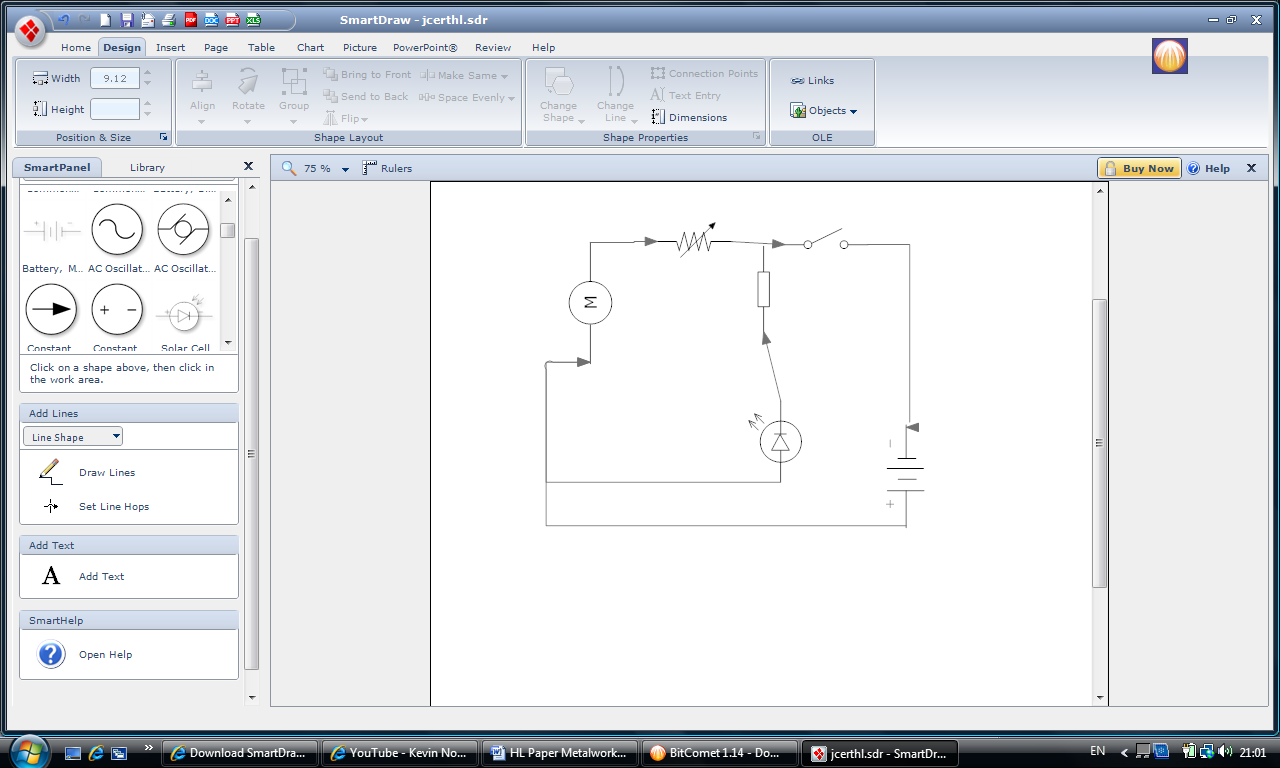
Task: Open the zoom 75% dropdown
Action: click(x=345, y=170)
